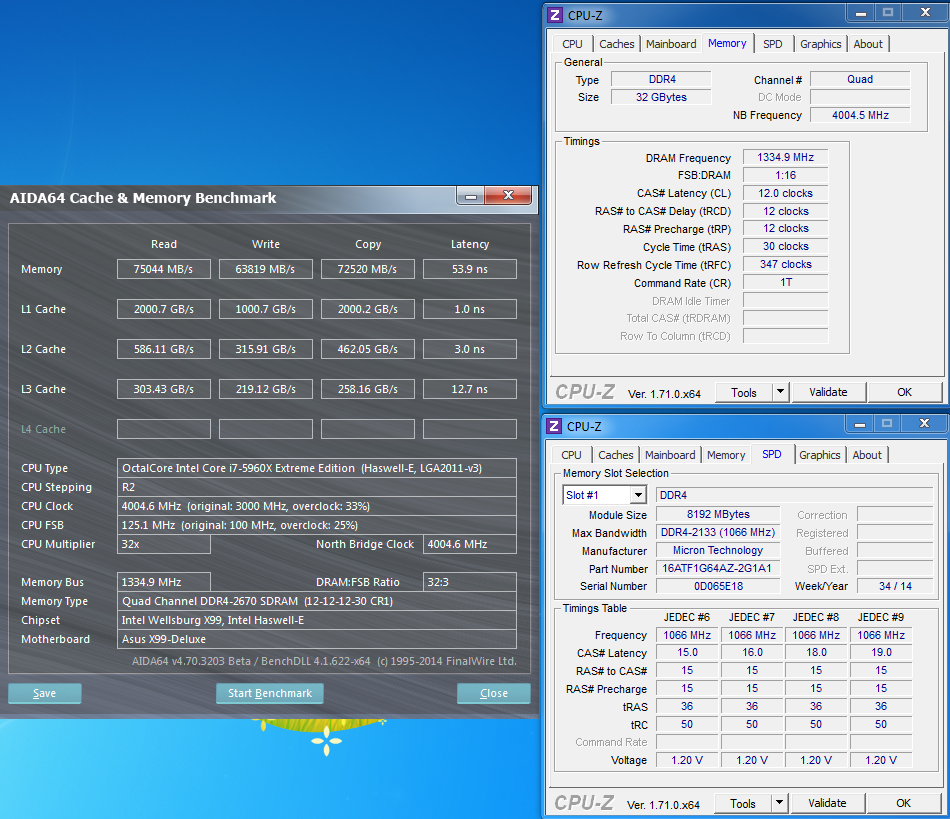This screenshot has width=950, height=819.
Task: Click CPU Type field showing i7-5960X
Action: (317, 468)
